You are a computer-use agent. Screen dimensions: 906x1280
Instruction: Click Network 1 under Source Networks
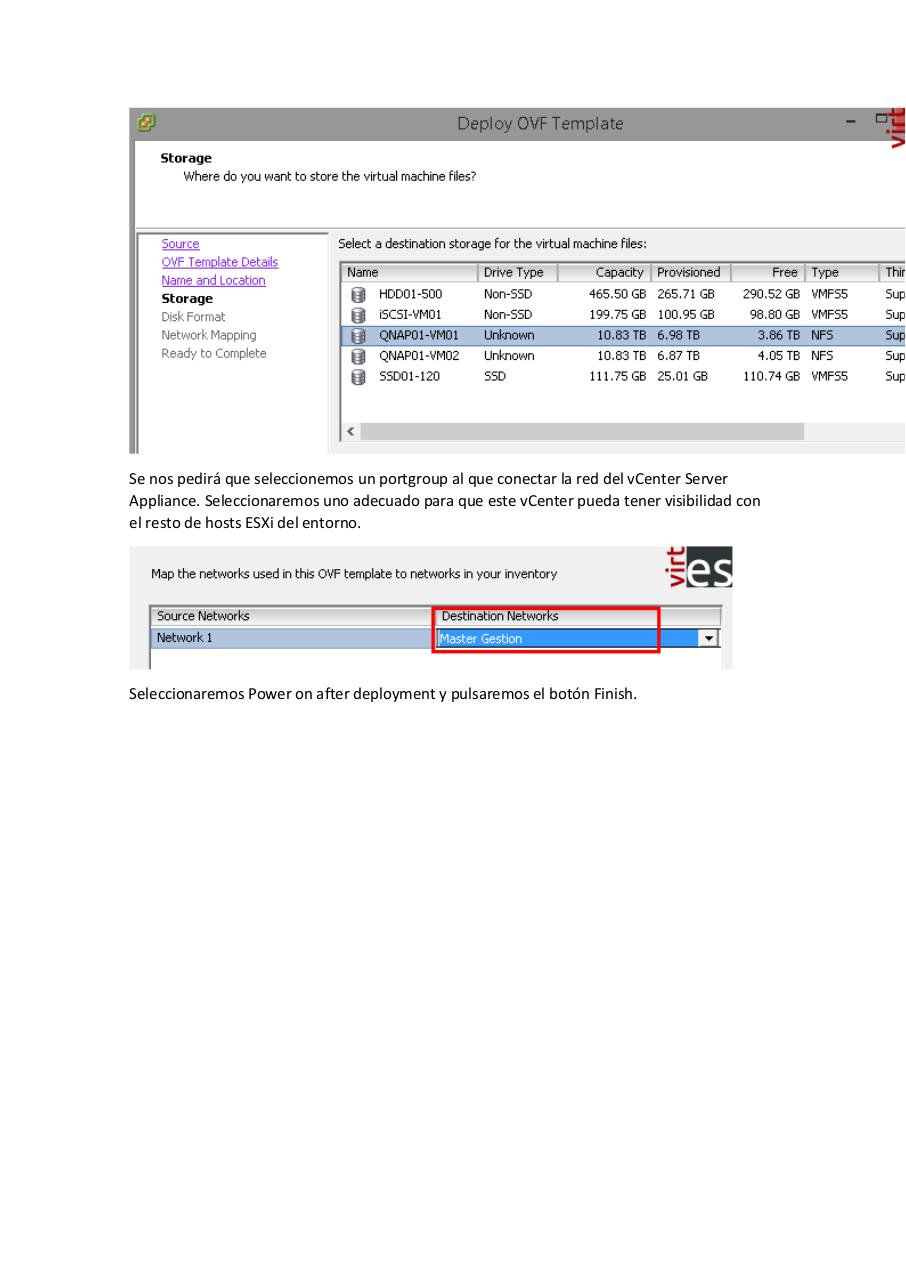(x=184, y=637)
